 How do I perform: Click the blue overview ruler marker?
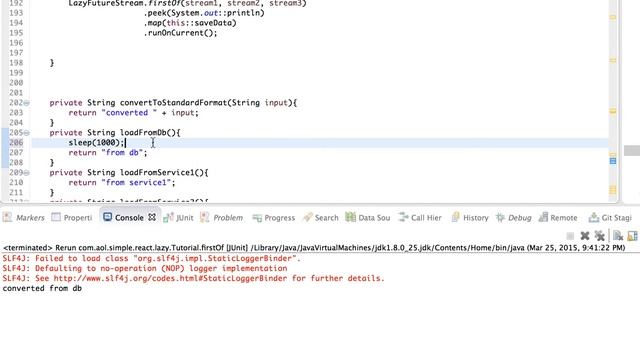coord(613,161)
